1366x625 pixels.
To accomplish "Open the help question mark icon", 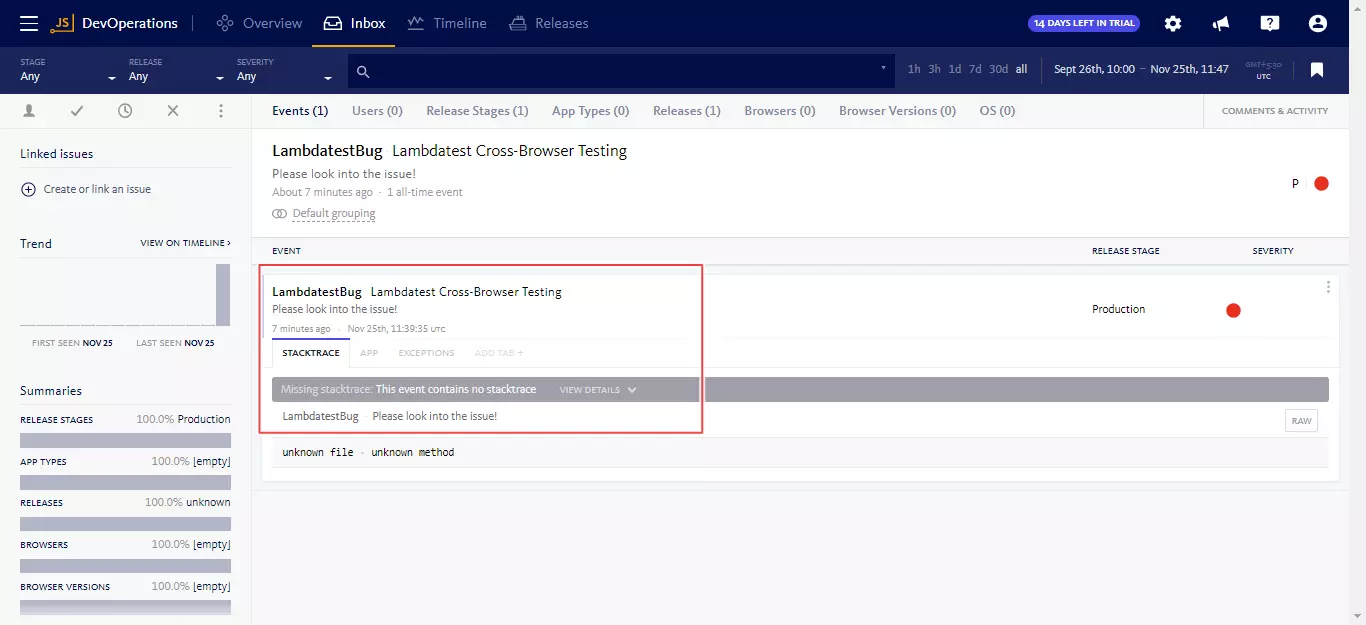I will click(x=1269, y=23).
